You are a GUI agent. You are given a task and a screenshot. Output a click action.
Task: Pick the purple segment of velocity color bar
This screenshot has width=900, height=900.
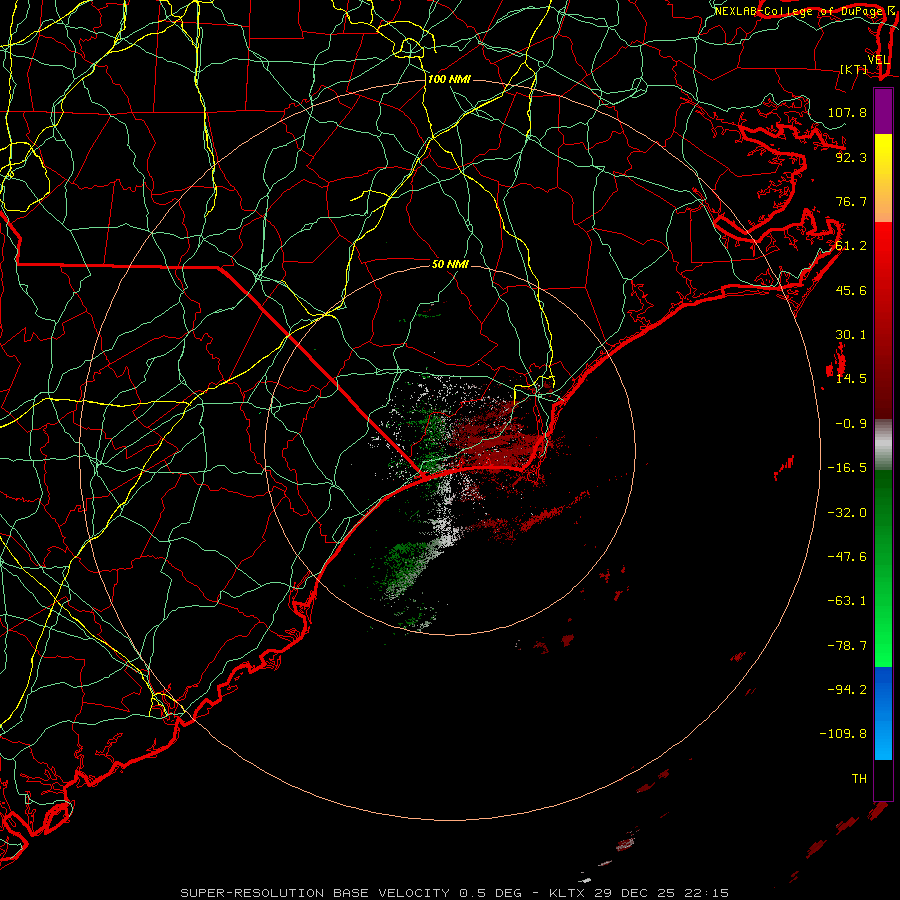click(x=883, y=111)
